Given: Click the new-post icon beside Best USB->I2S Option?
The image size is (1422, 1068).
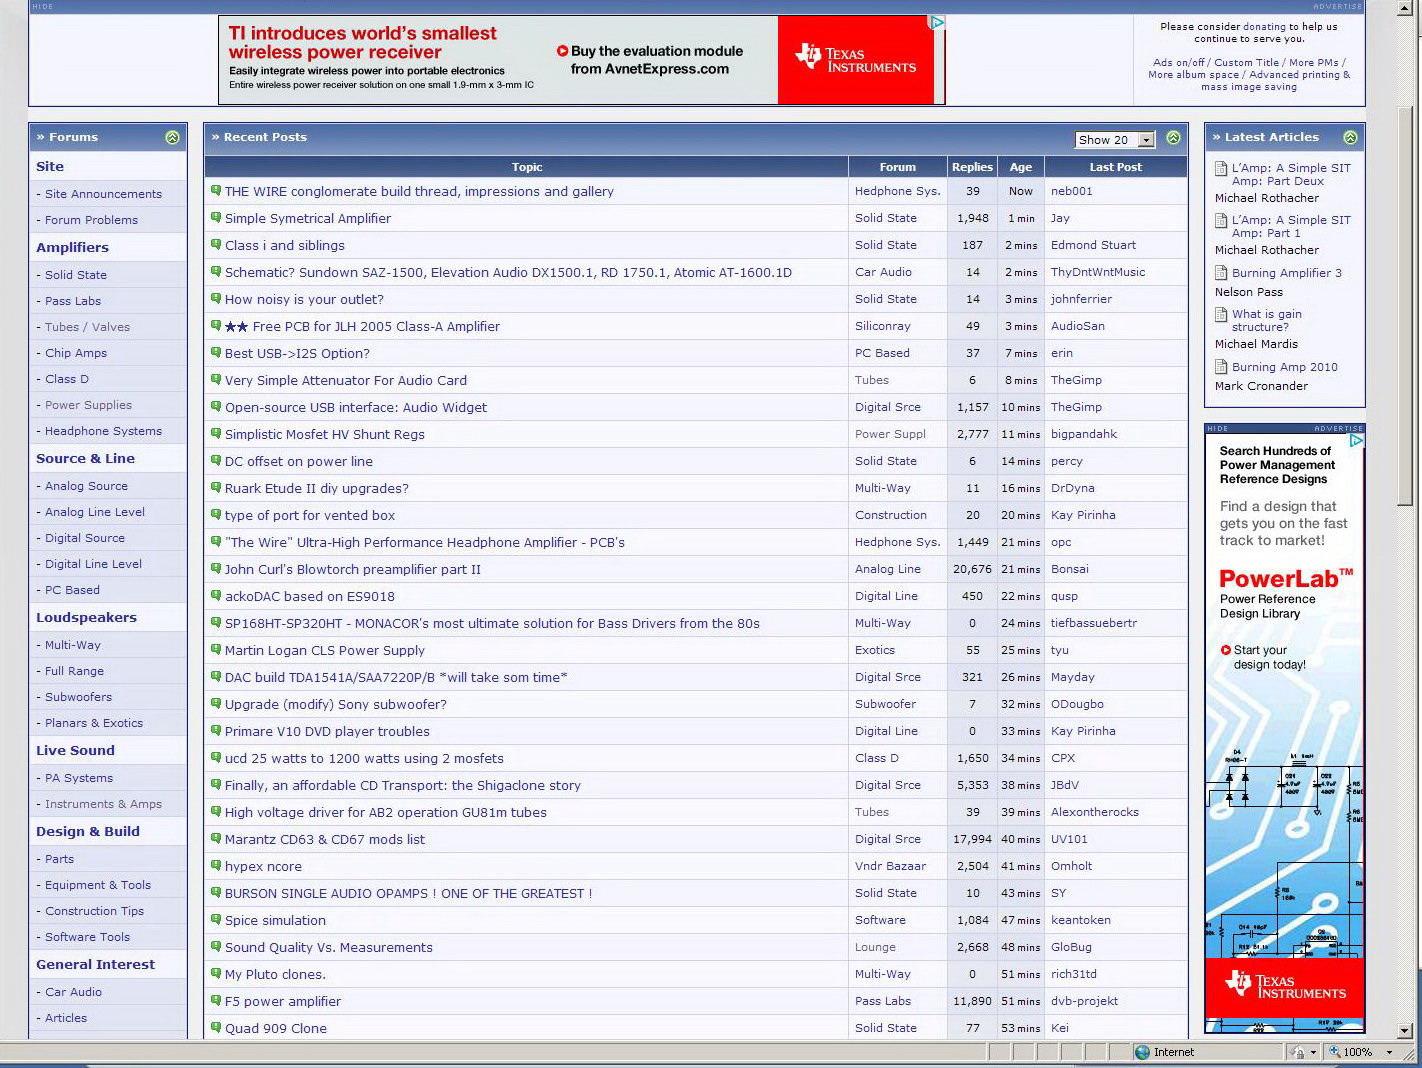Looking at the screenshot, I should click(x=215, y=352).
